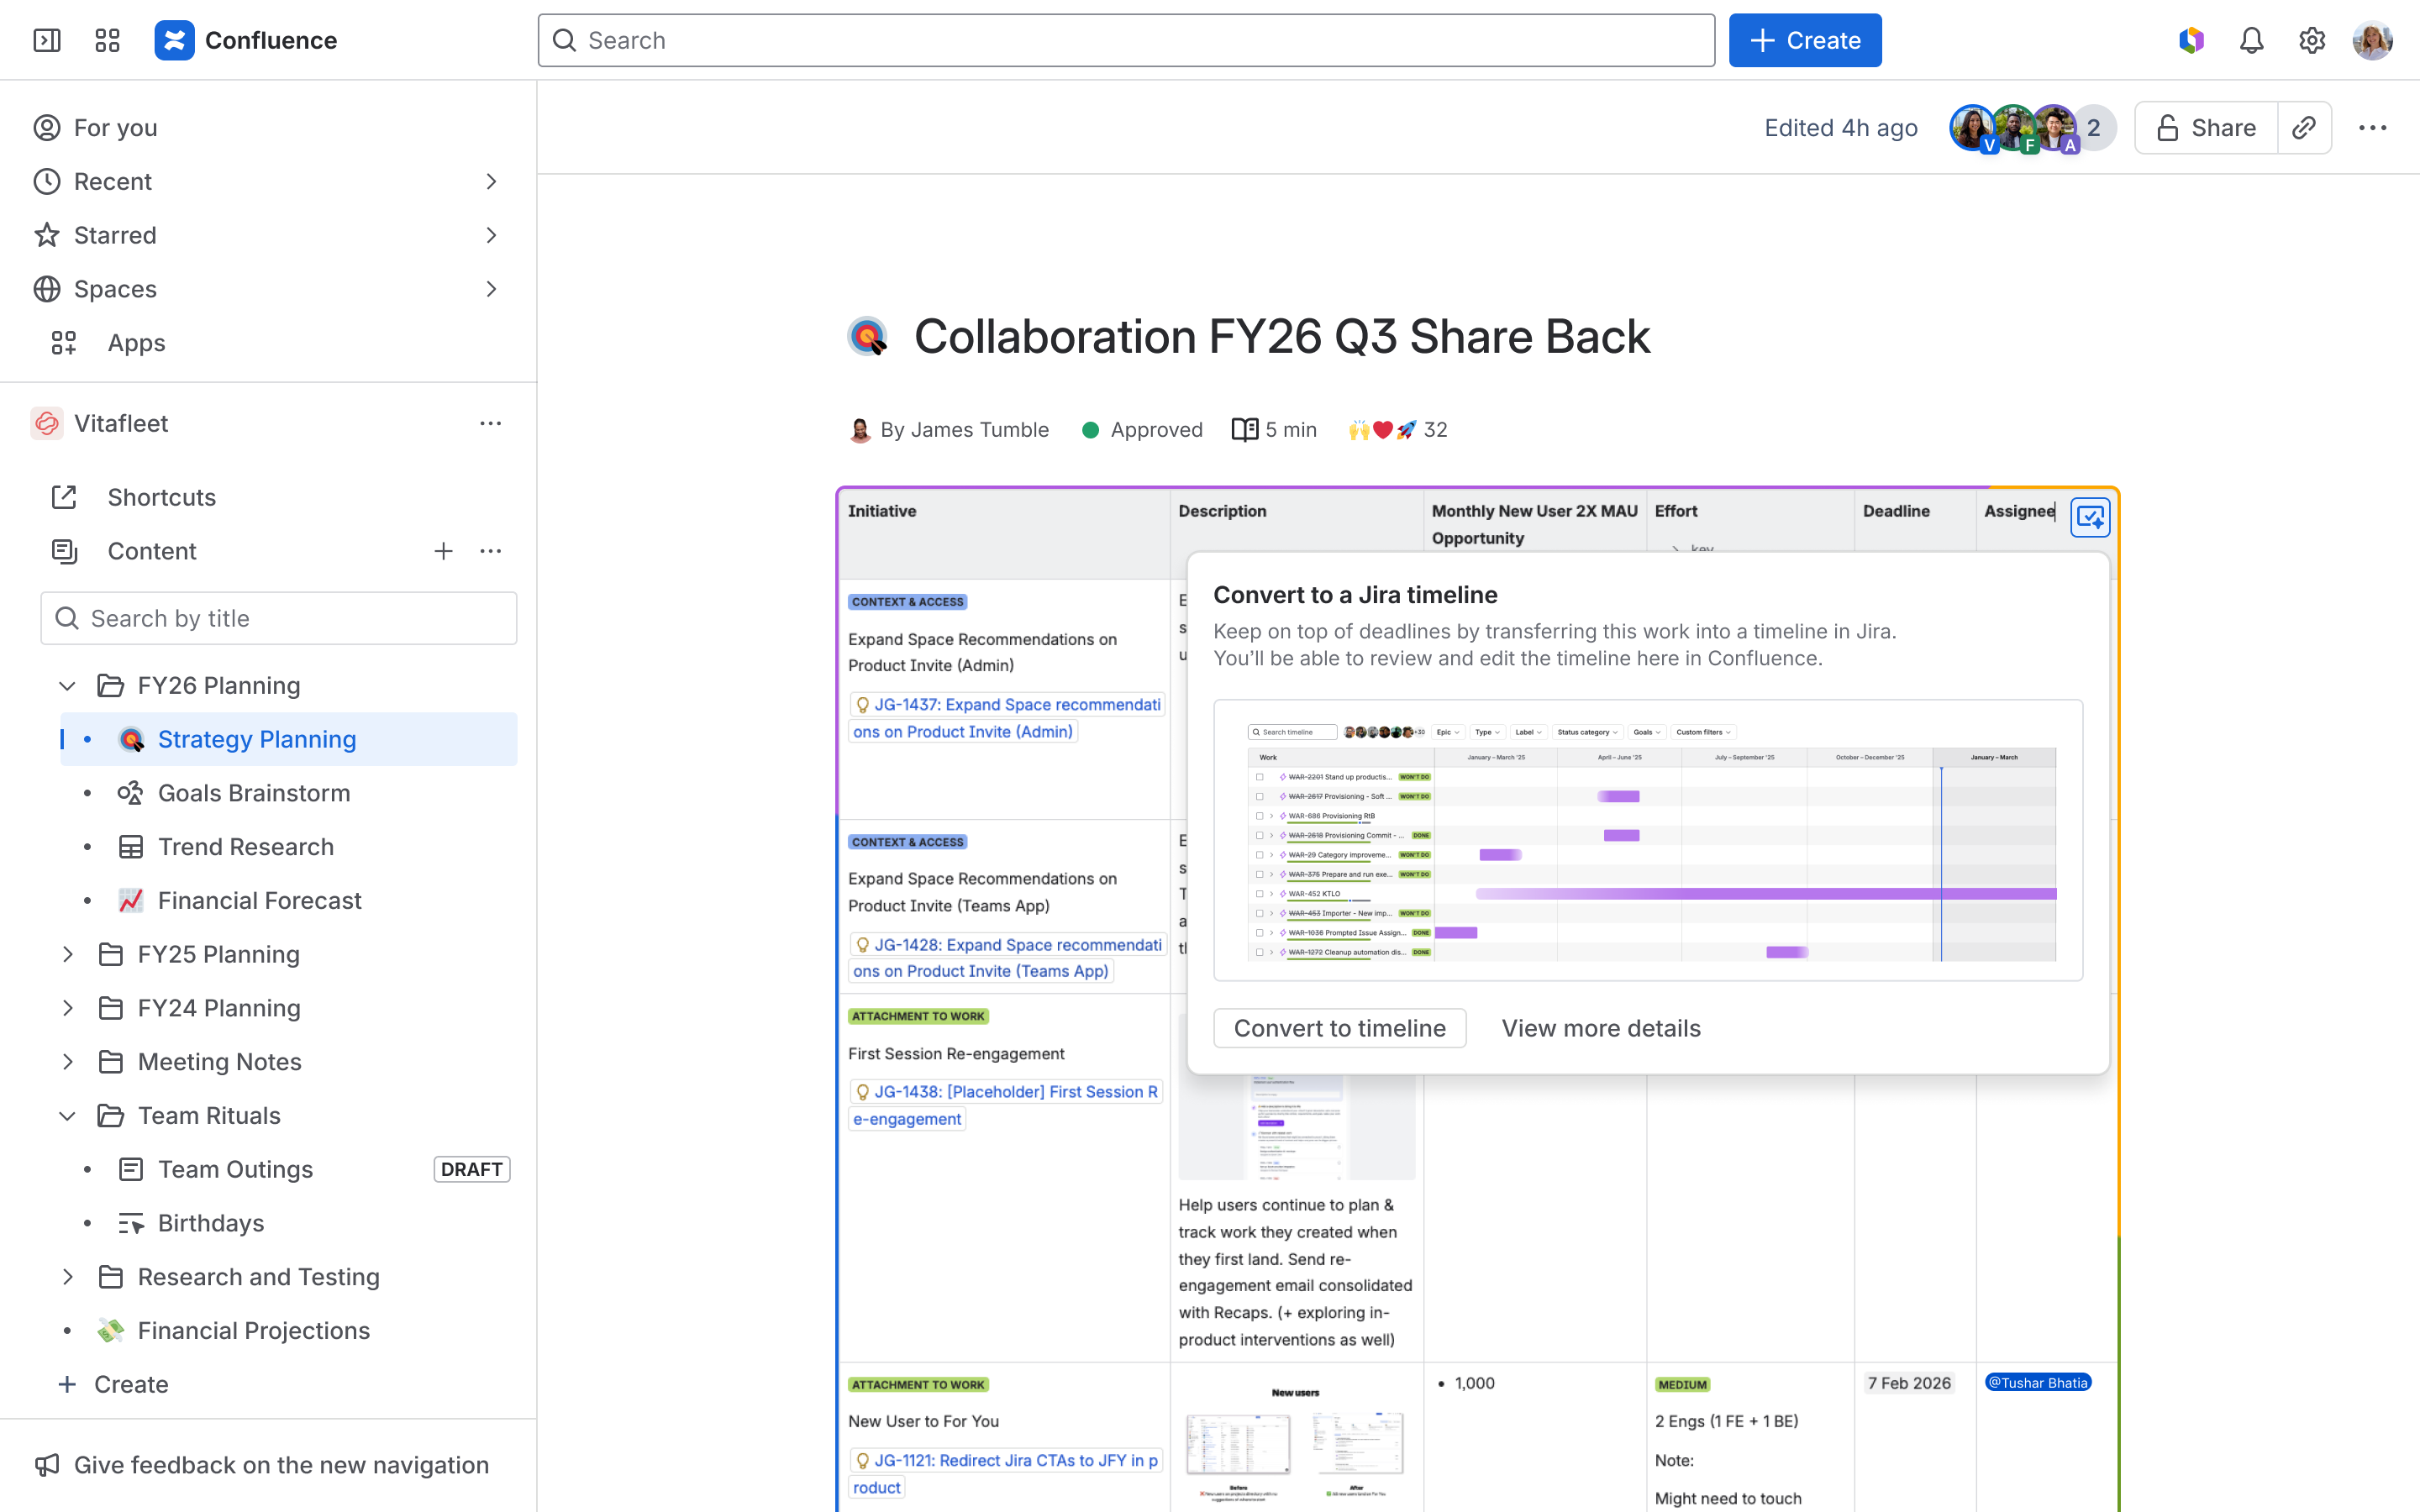Click author name James Tumble
The height and width of the screenshot is (1512, 2420).
coord(979,430)
